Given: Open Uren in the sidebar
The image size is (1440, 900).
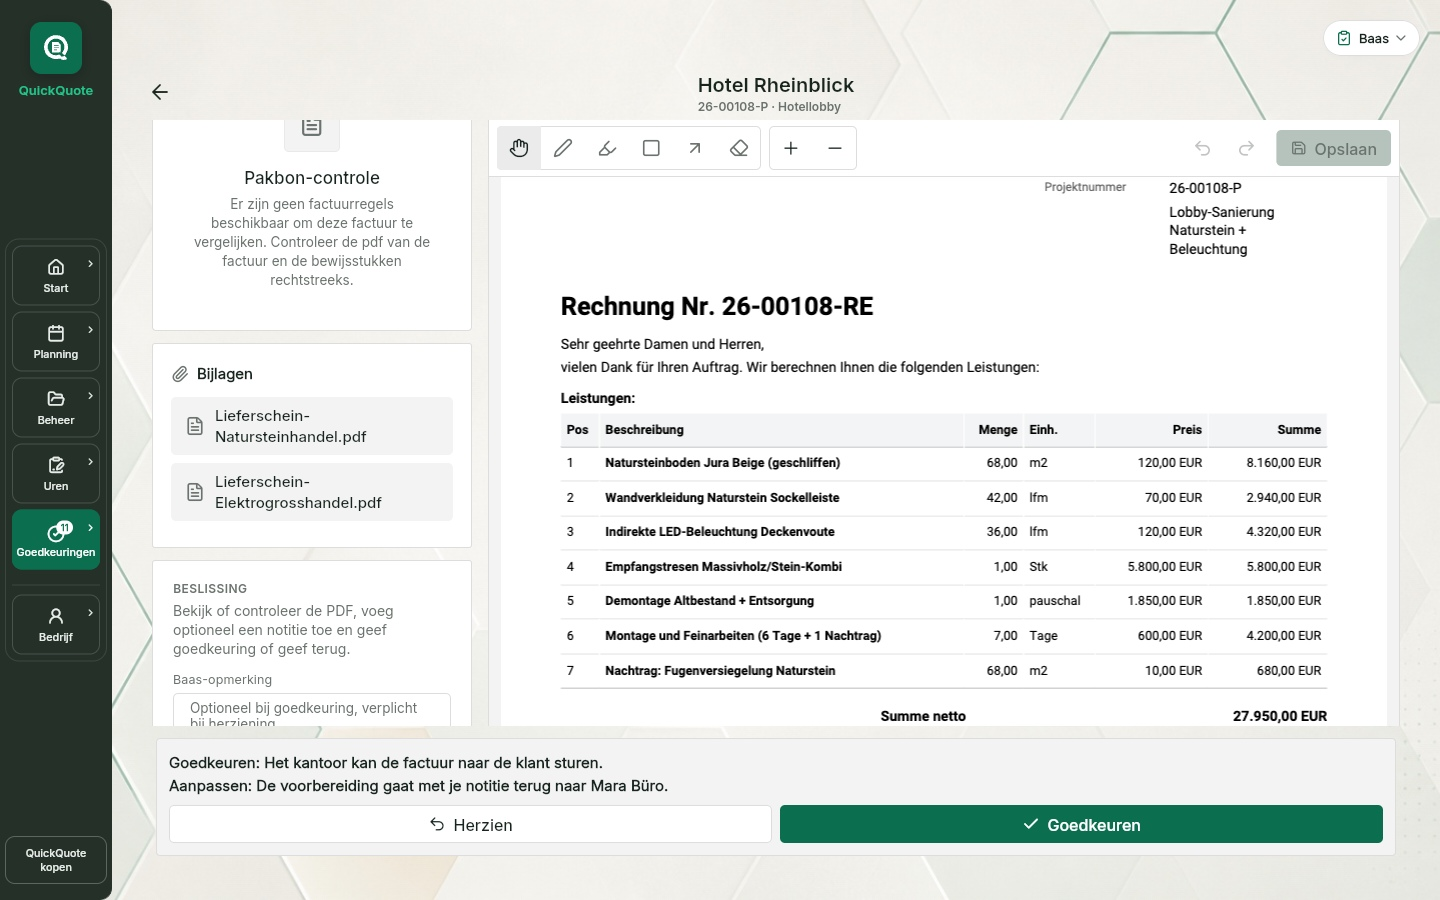Looking at the screenshot, I should [56, 473].
